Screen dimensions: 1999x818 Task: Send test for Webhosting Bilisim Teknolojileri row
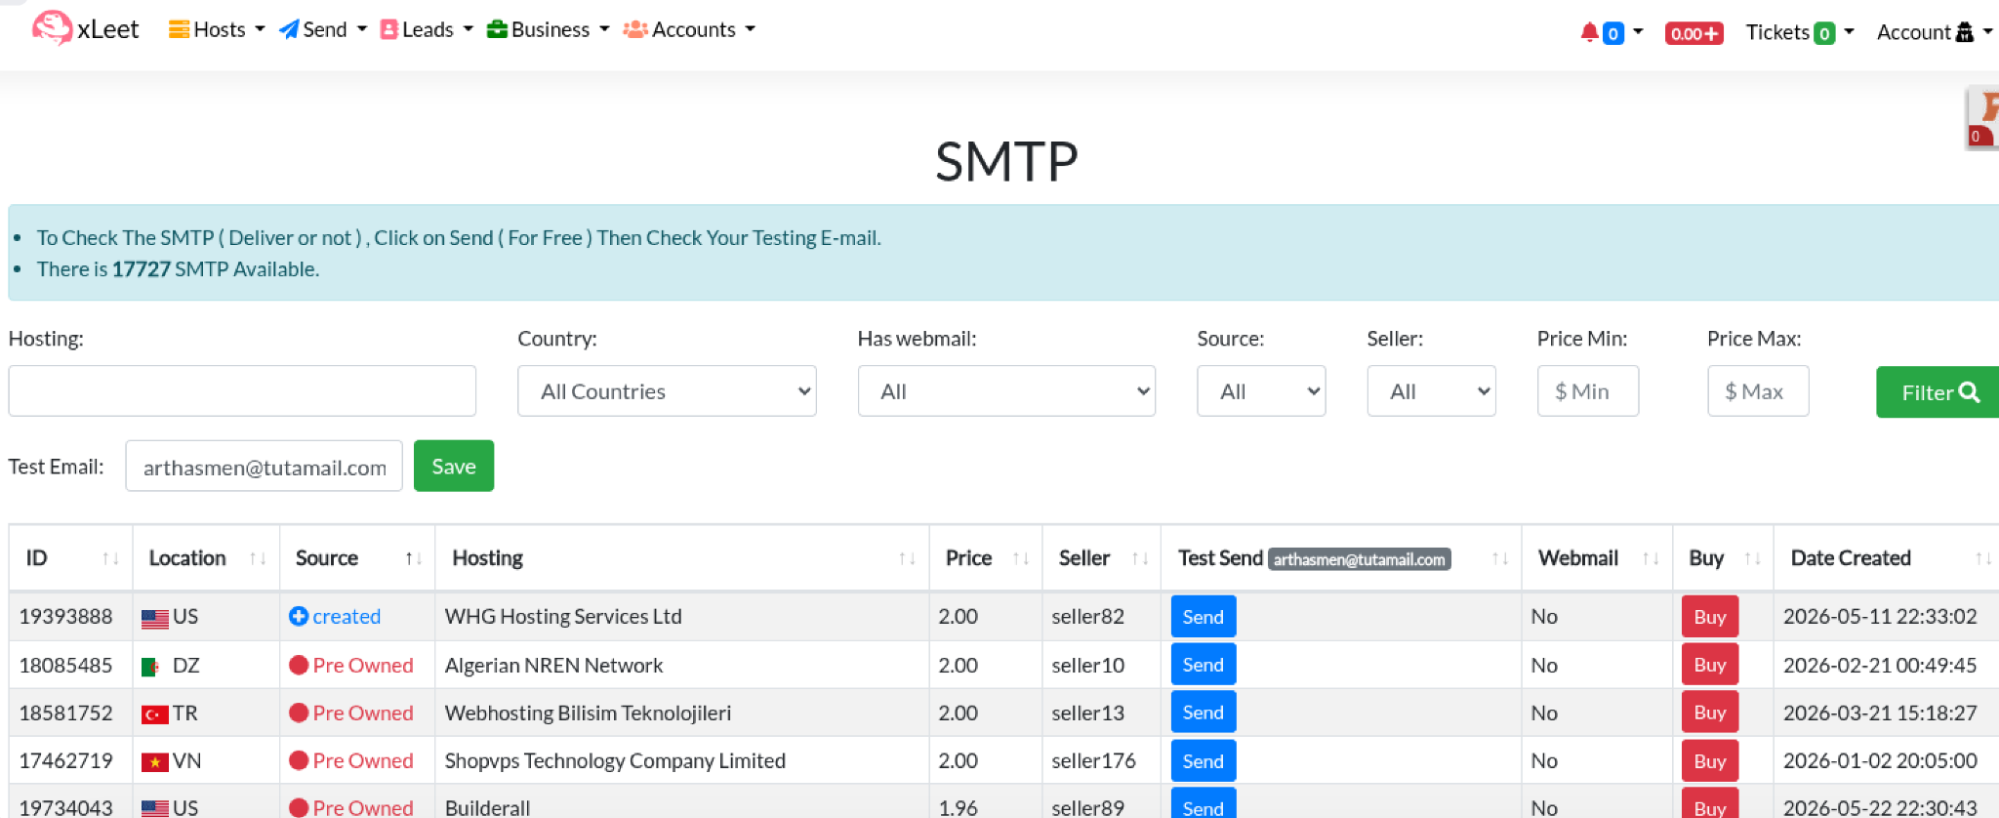1203,713
